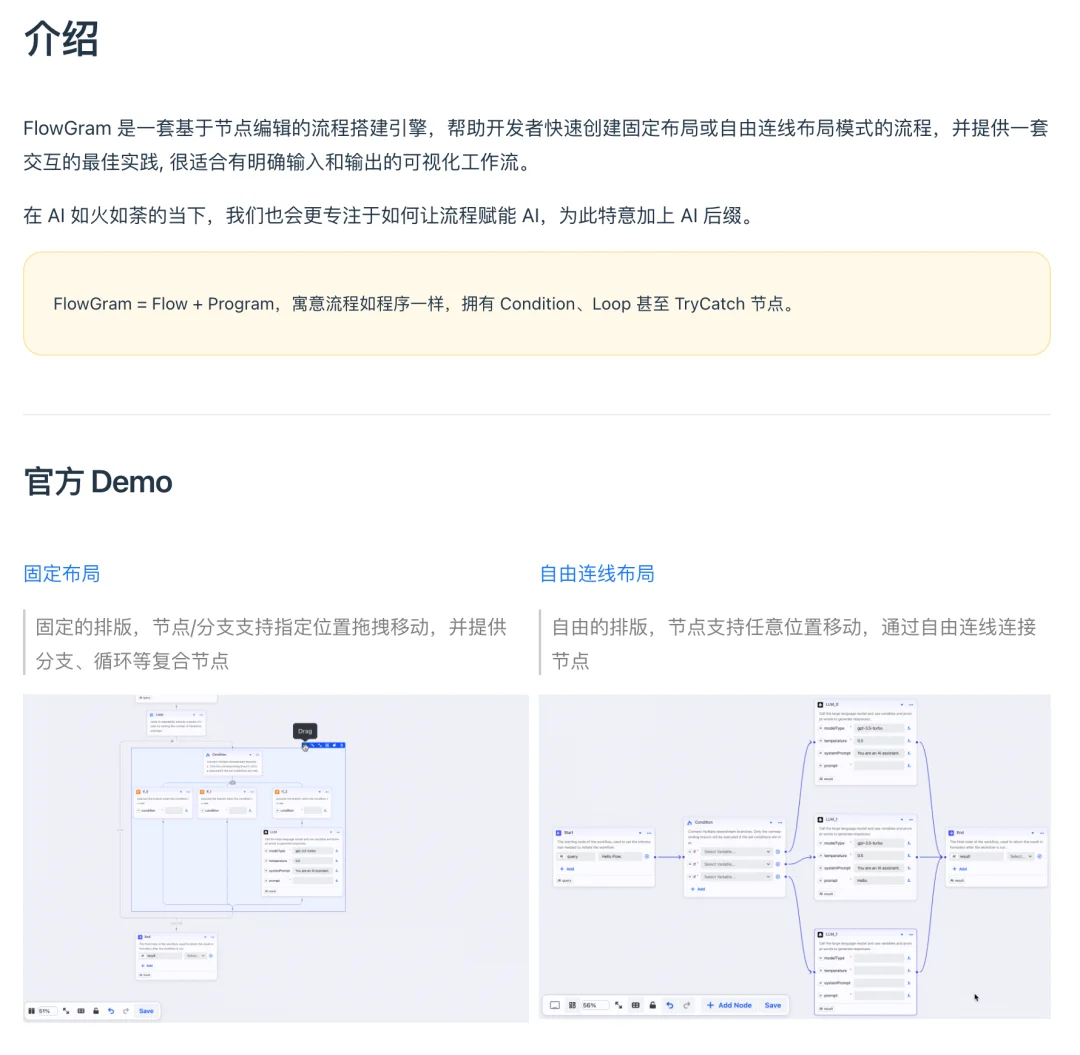Click the 56% zoom field
1080x1055 pixels.
click(594, 1005)
